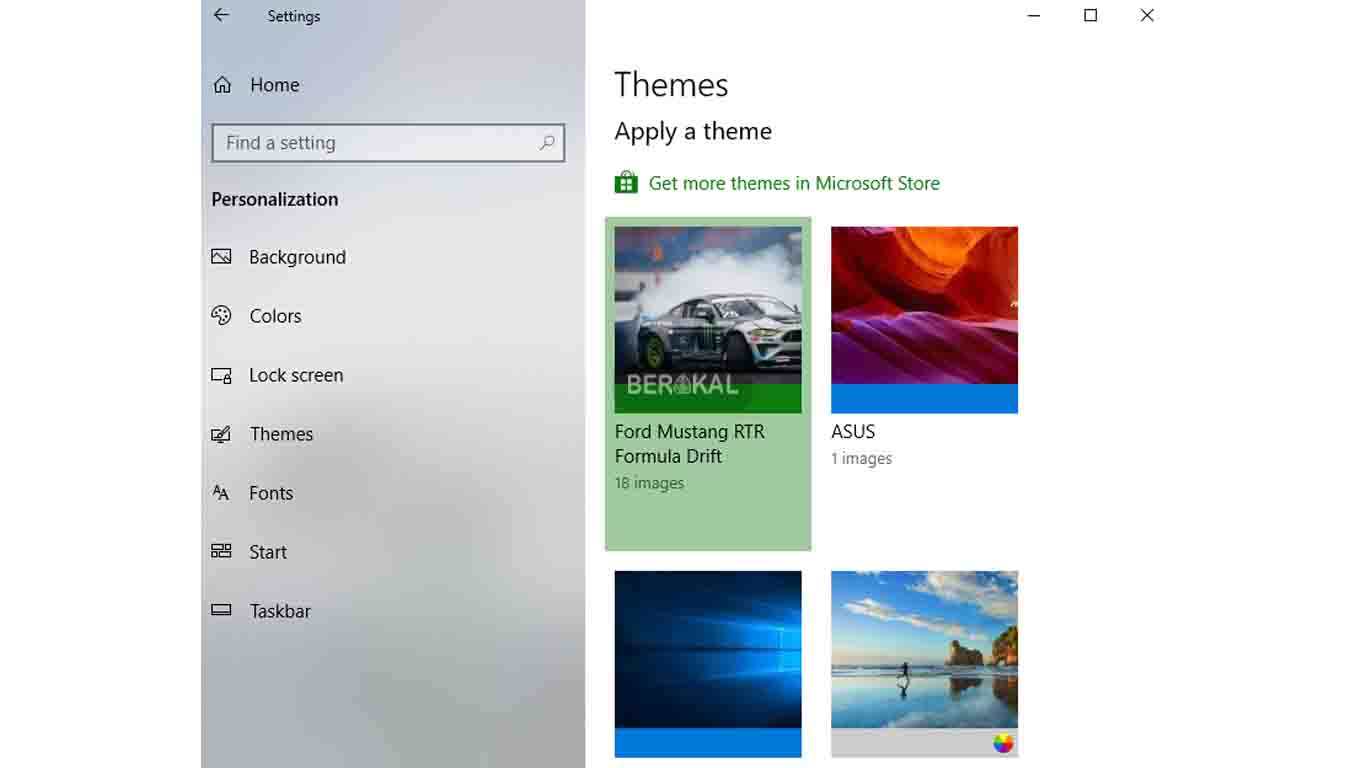Open Get more themes in Microsoft Store
The image size is (1366, 768).
pos(794,183)
